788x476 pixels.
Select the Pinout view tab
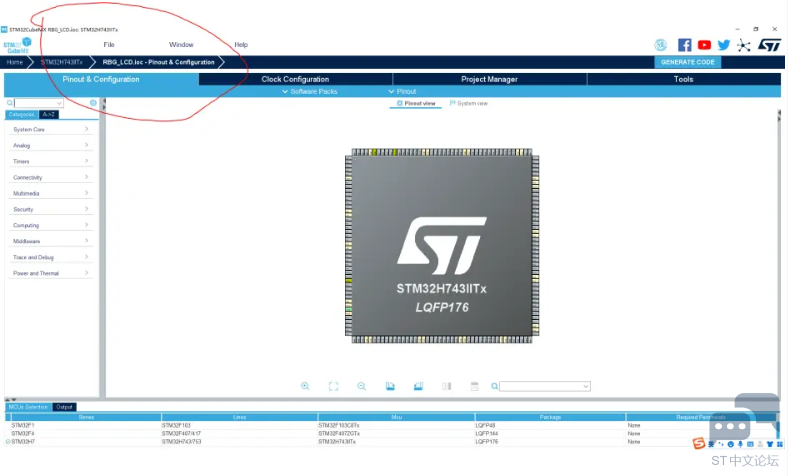point(416,104)
